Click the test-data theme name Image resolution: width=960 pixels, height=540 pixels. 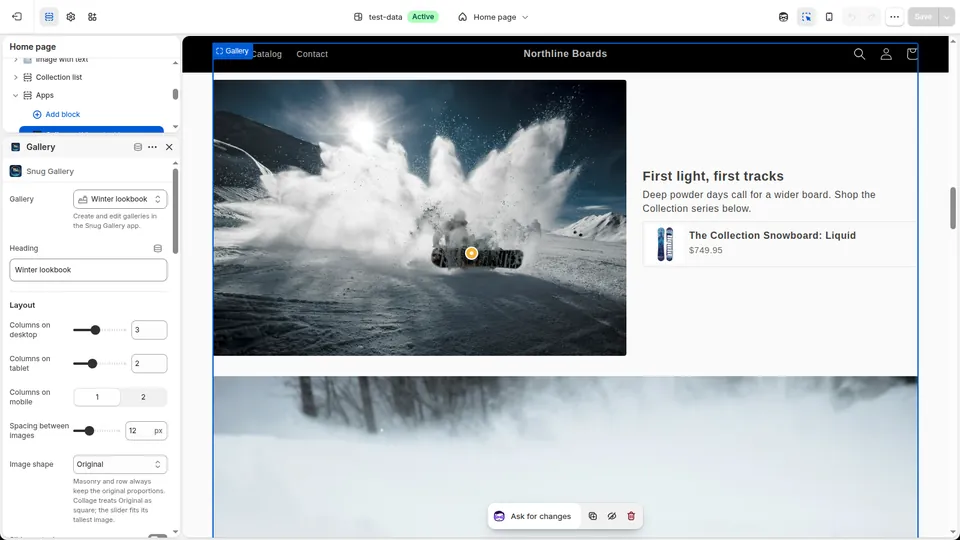coord(385,17)
